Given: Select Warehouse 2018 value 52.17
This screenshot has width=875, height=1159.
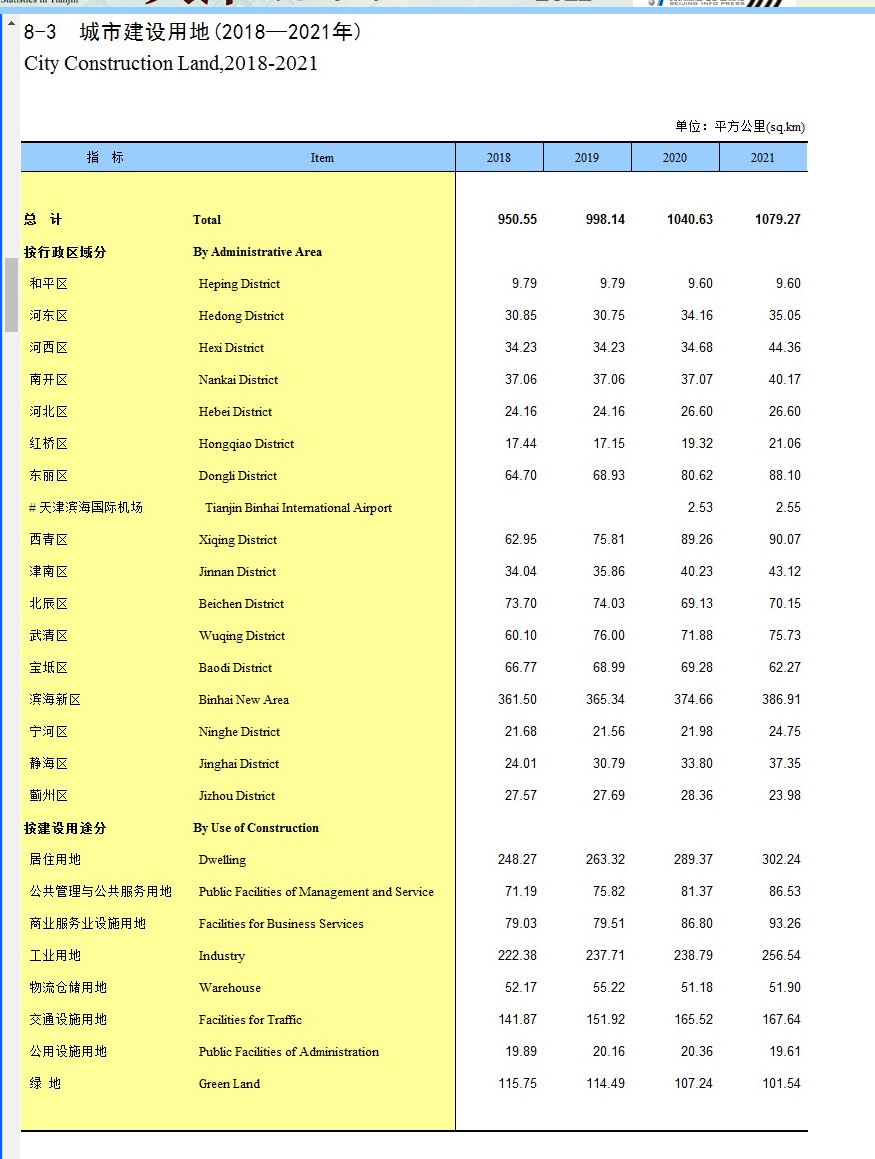Looking at the screenshot, I should (x=520, y=988).
